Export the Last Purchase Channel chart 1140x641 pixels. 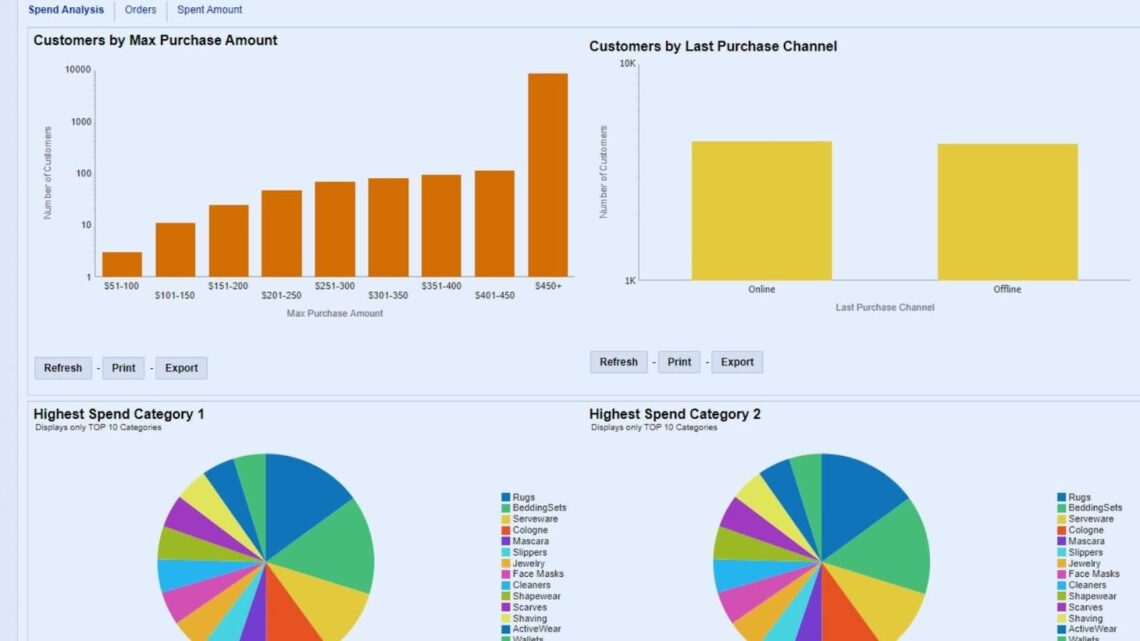pyautogui.click(x=737, y=362)
